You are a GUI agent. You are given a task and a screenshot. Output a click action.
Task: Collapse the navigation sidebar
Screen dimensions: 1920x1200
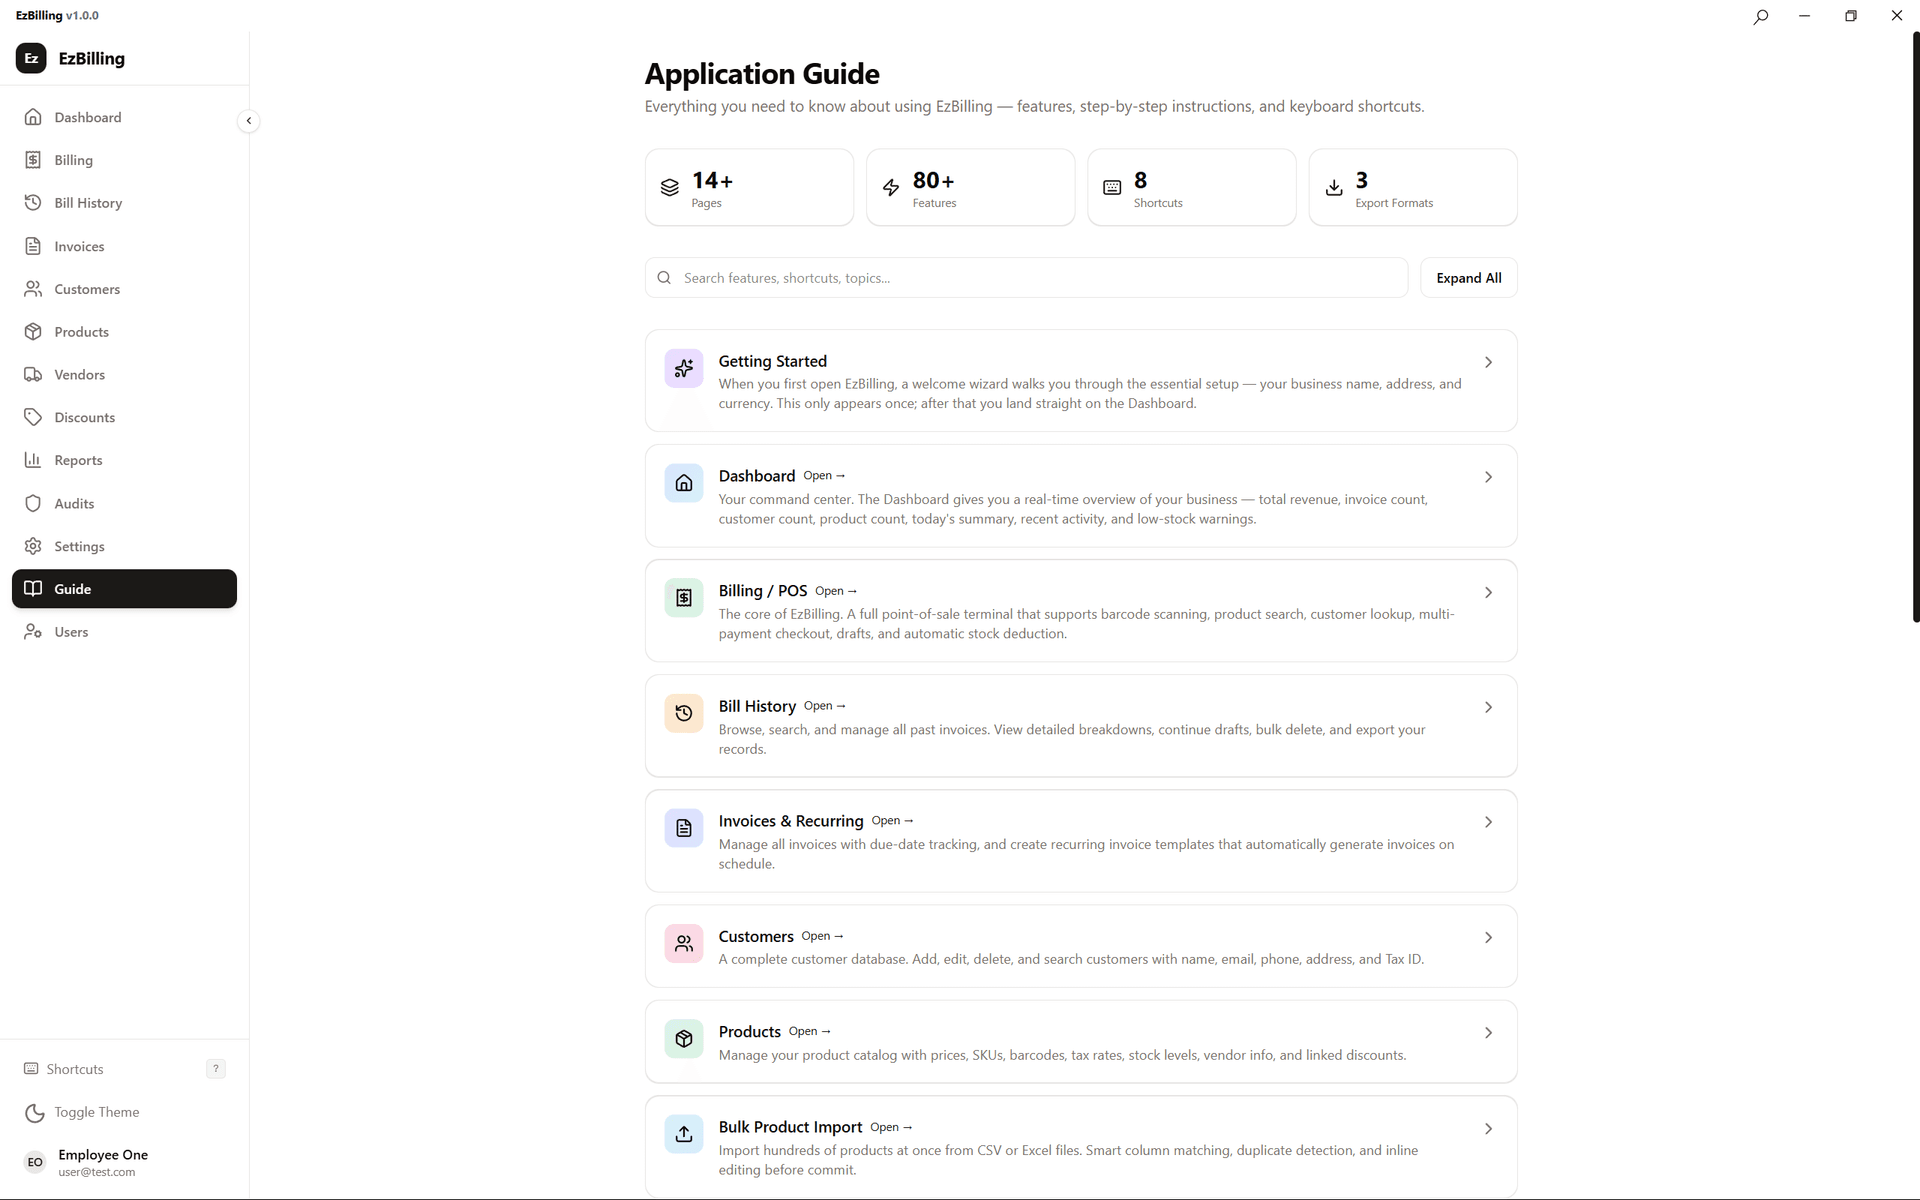click(248, 121)
